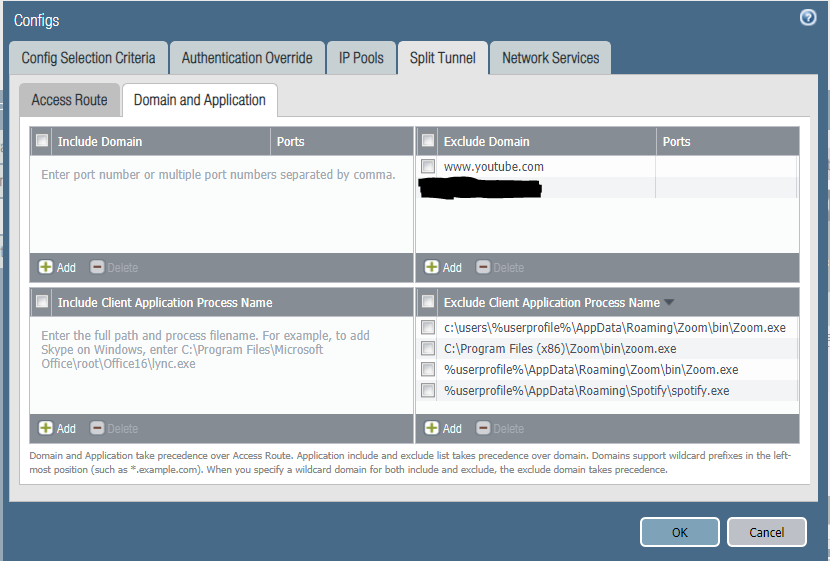Click plus icon under Exclude Client Application Process

coord(432,428)
